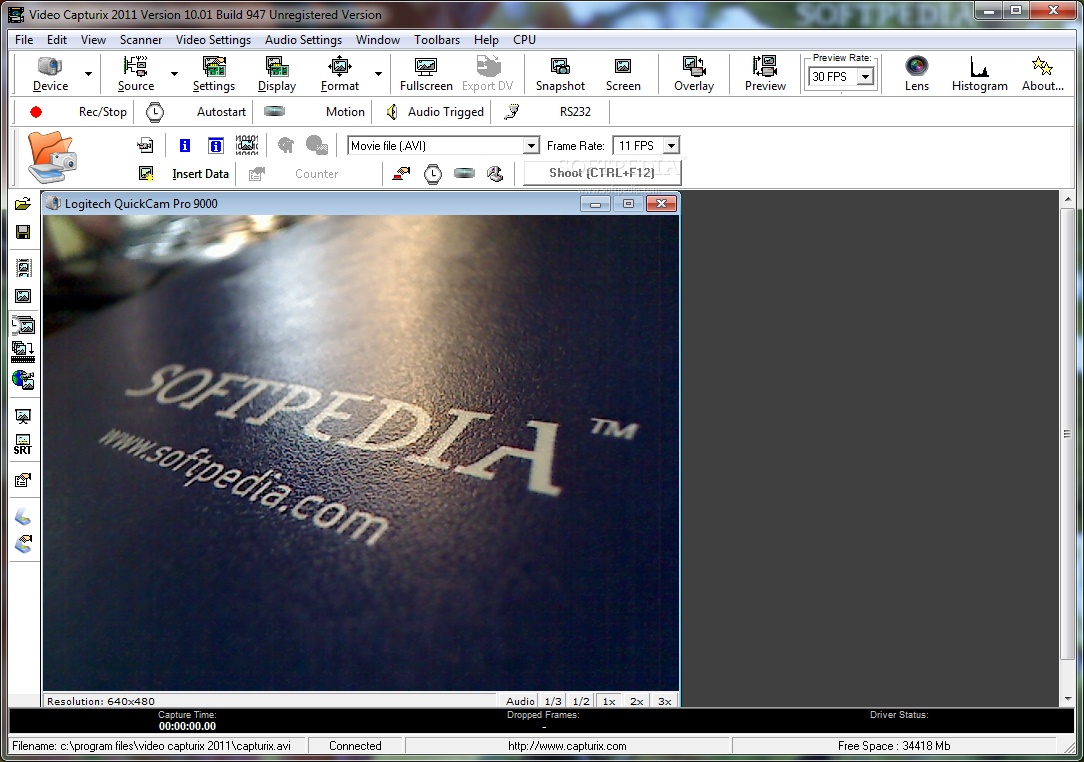
Task: Click the sidebar presentation screen icon
Action: pos(23,416)
